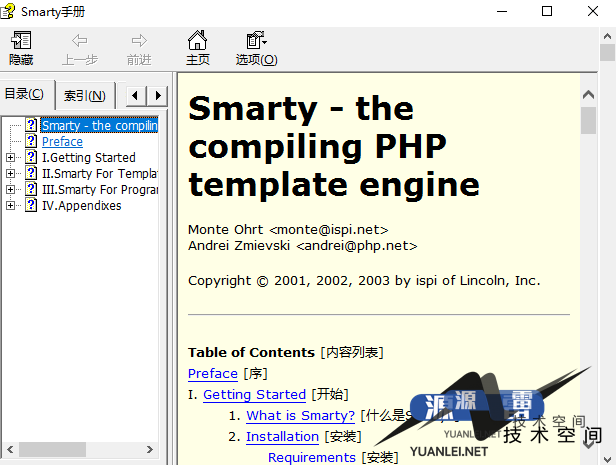The image size is (616, 465).
Task: Open the Preface item in the tree
Action: click(62, 141)
